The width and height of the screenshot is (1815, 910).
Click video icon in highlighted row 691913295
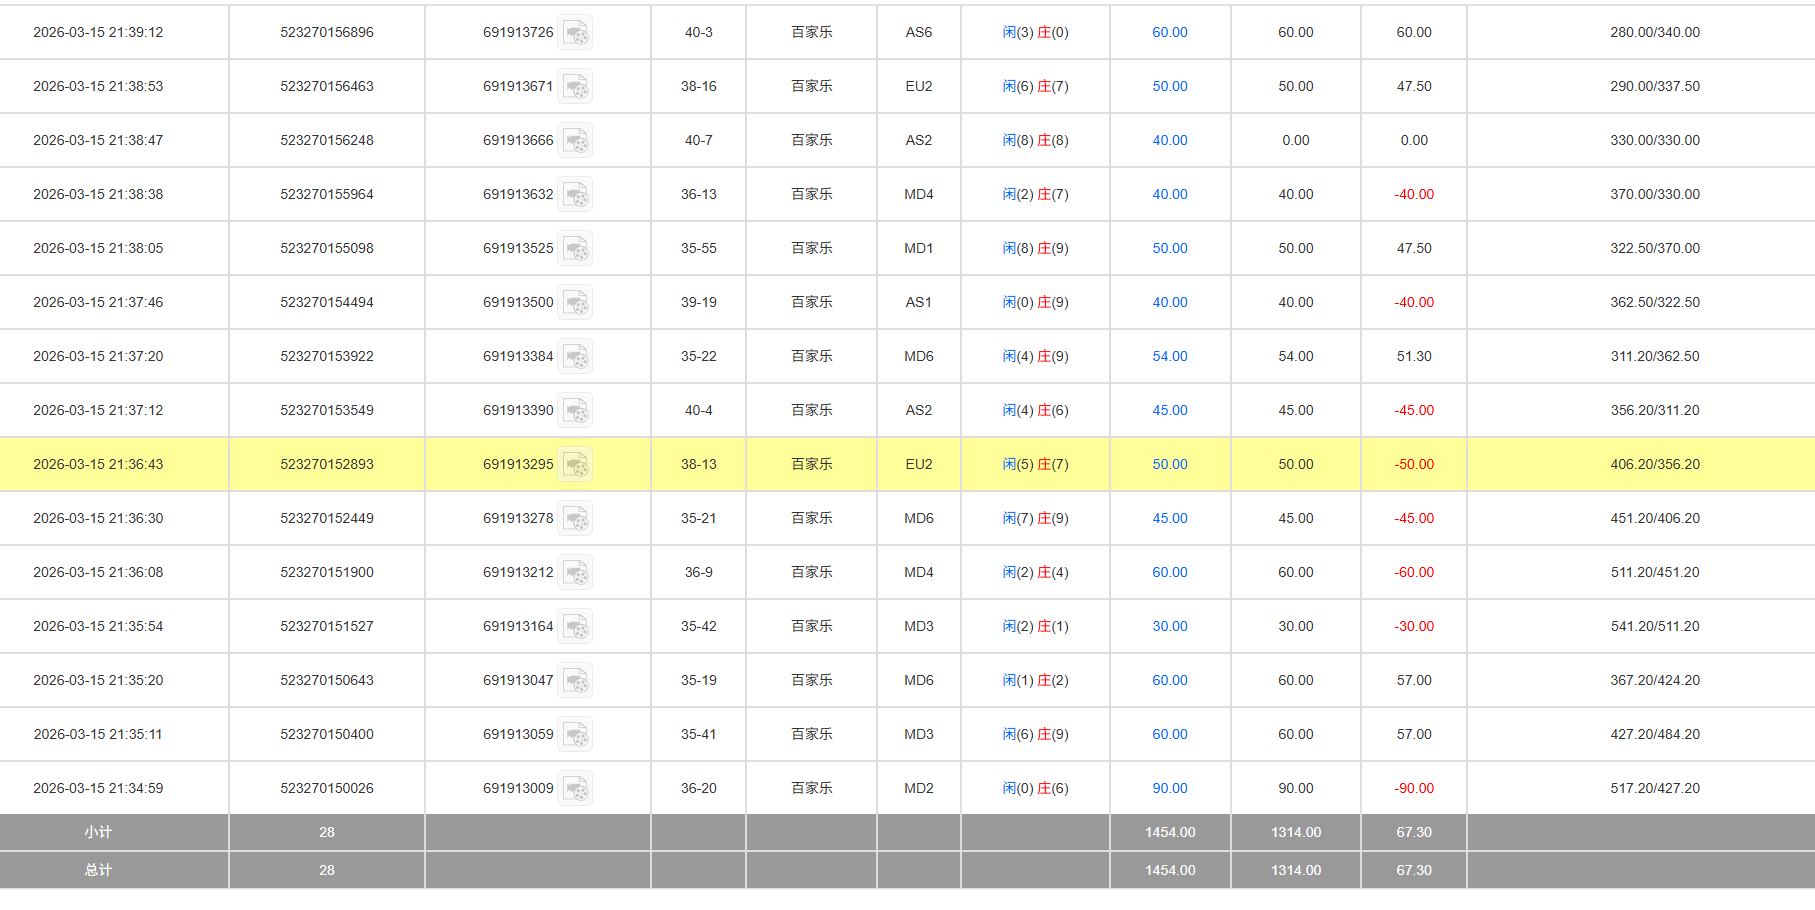(575, 465)
